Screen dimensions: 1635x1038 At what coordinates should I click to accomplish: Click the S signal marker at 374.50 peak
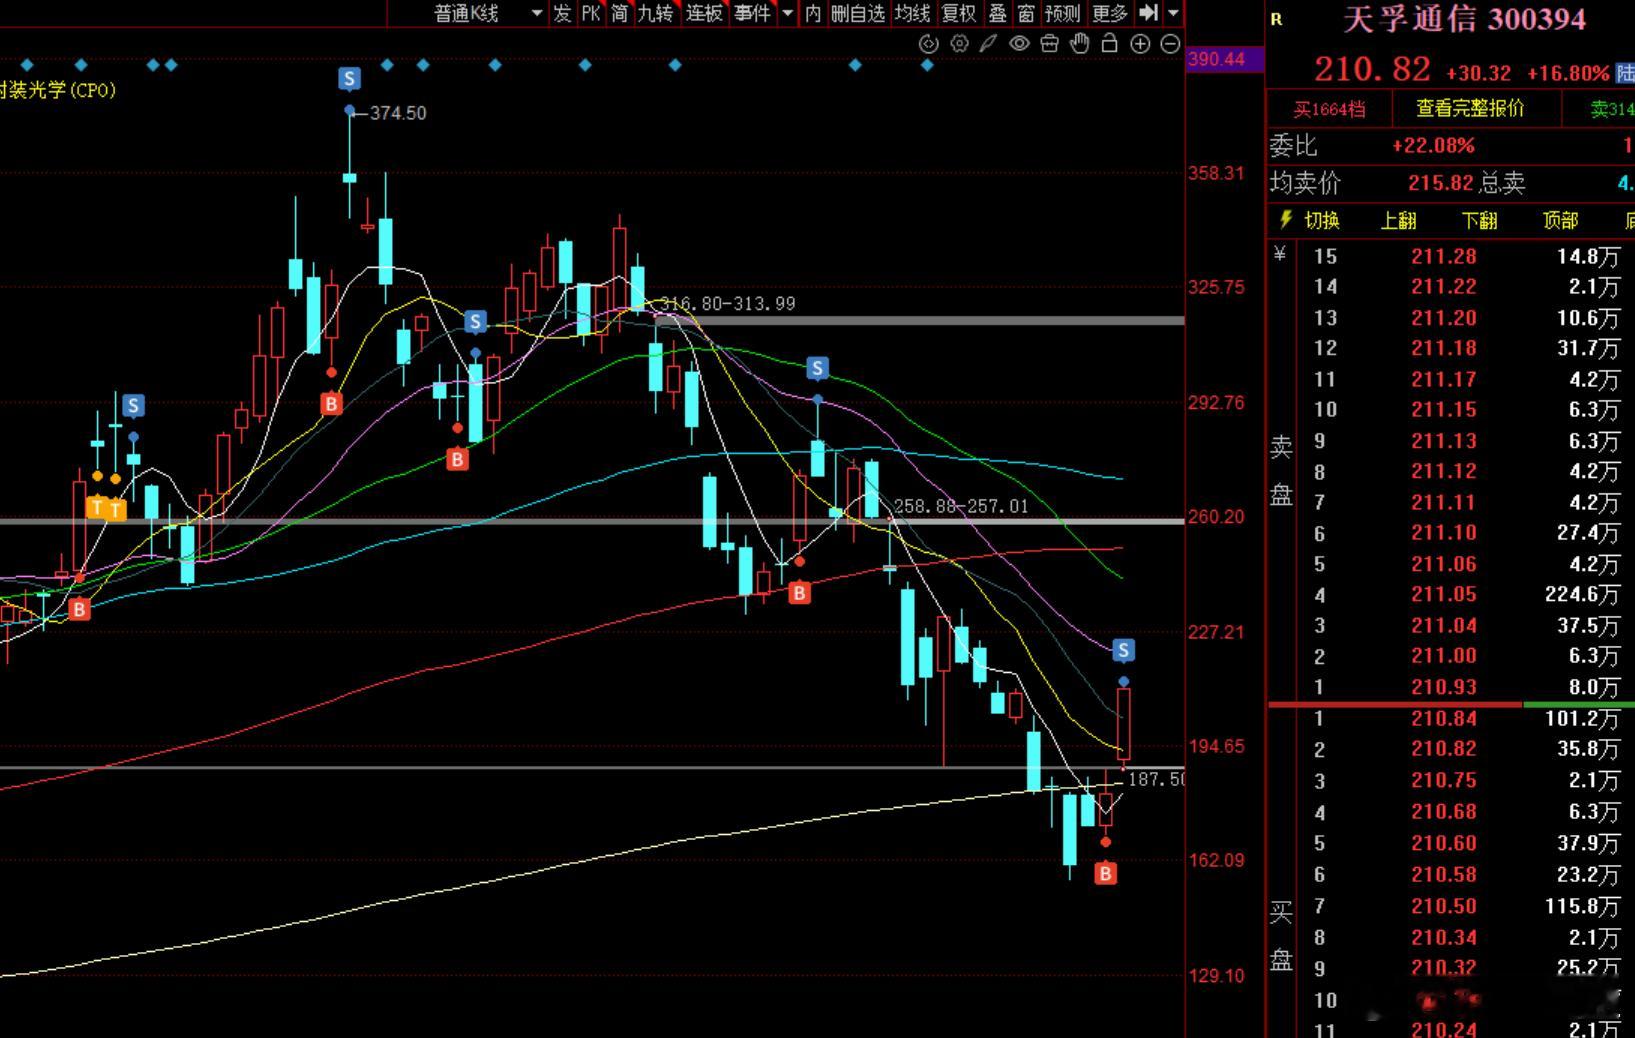[349, 78]
